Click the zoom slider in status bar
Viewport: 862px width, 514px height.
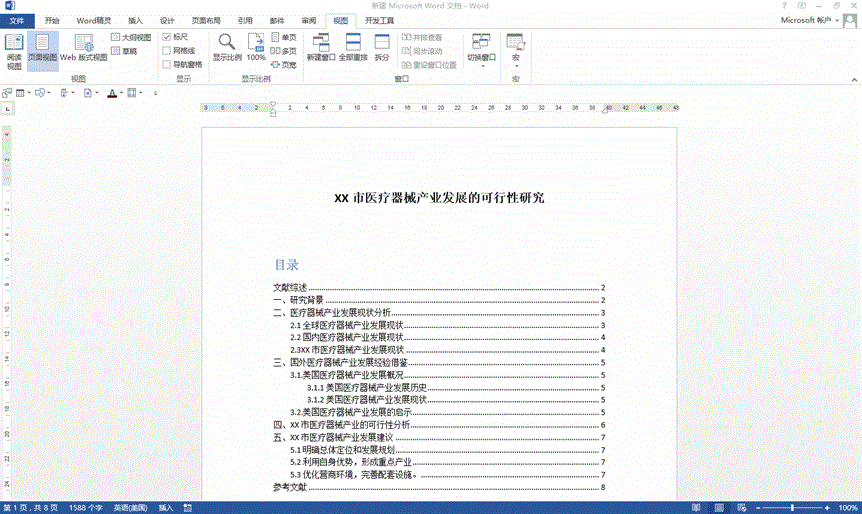(x=790, y=508)
